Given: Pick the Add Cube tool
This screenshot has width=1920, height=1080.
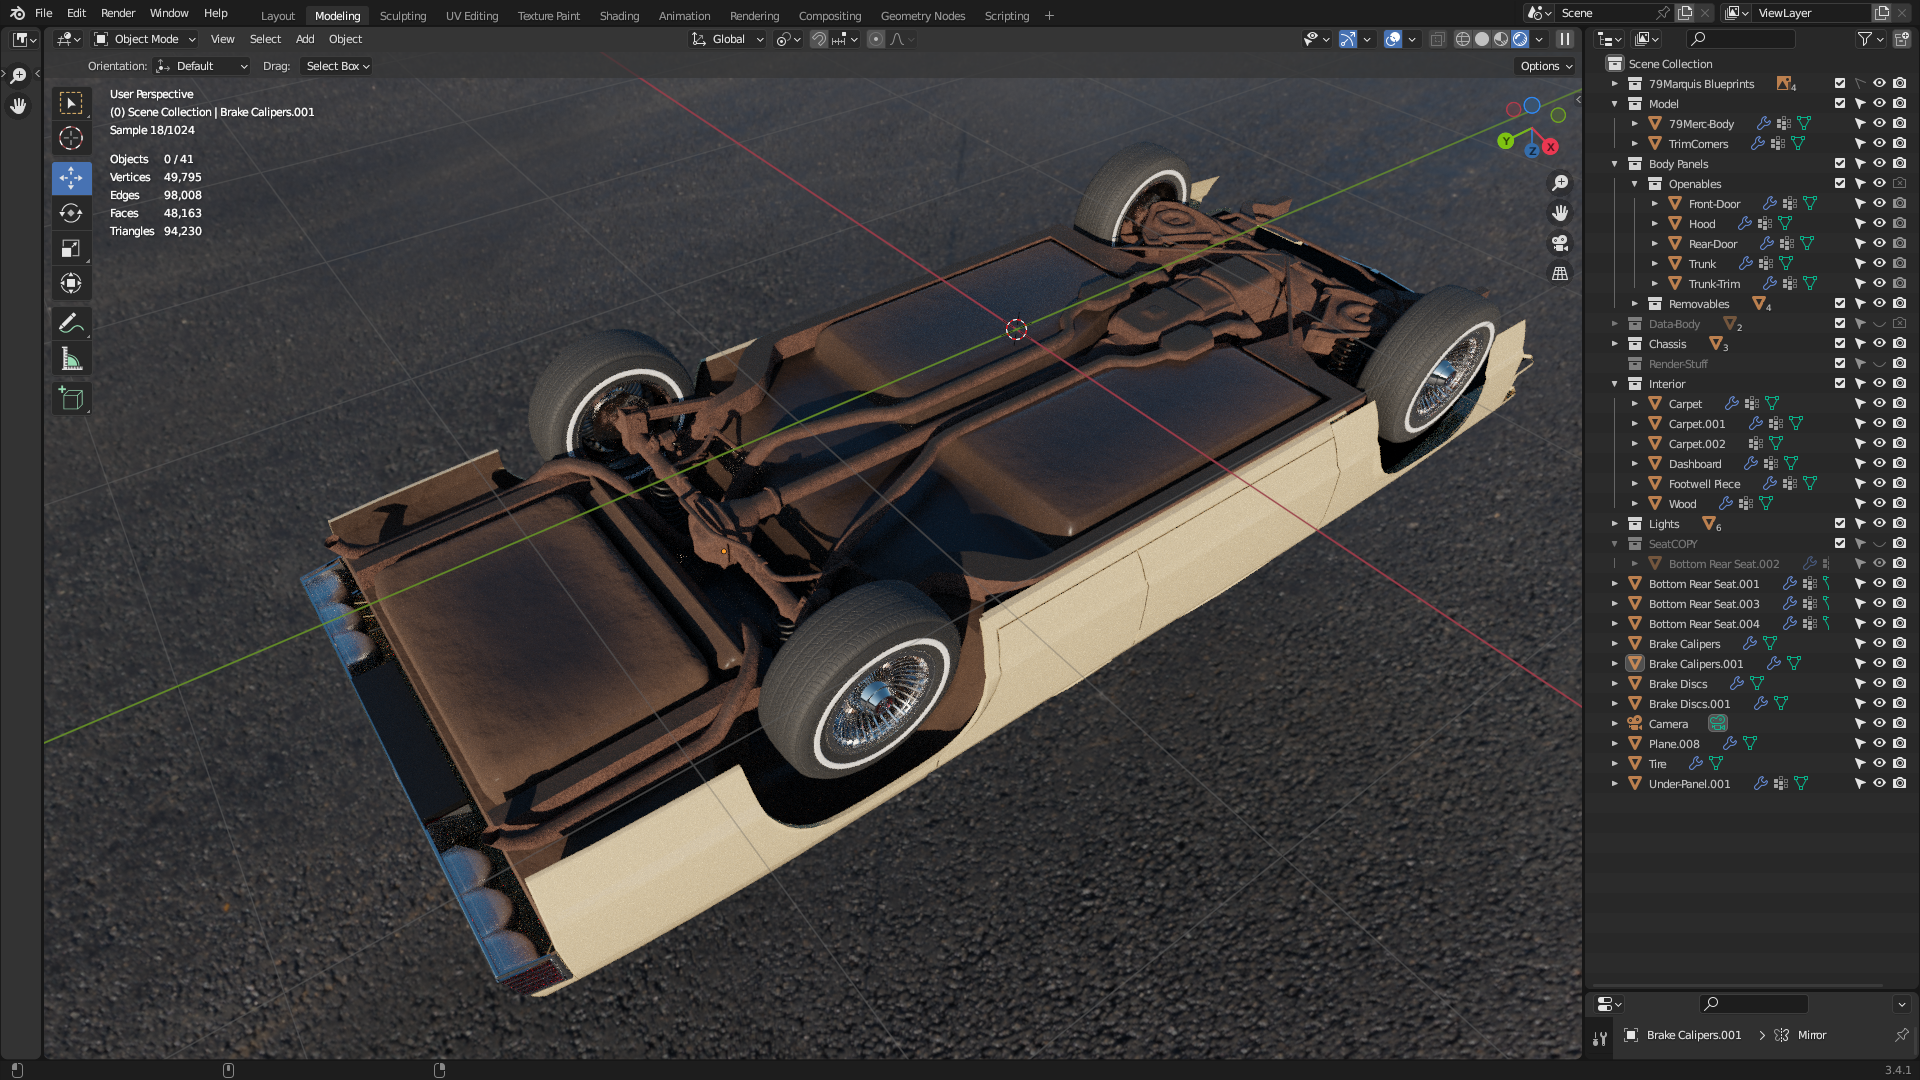Looking at the screenshot, I should [71, 399].
